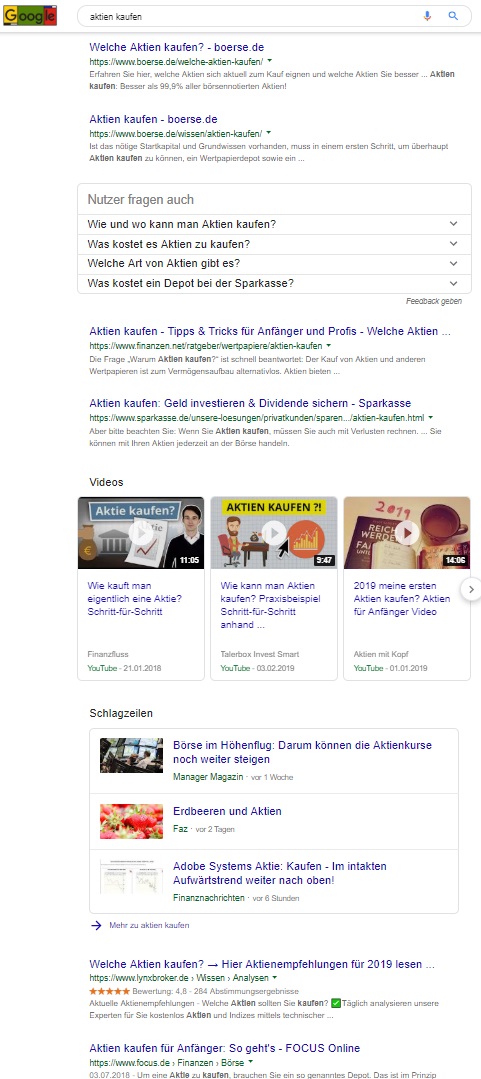Image resolution: width=481 pixels, height=1079 pixels.
Task: Click 'Feedback geben' link
Action: click(x=434, y=301)
